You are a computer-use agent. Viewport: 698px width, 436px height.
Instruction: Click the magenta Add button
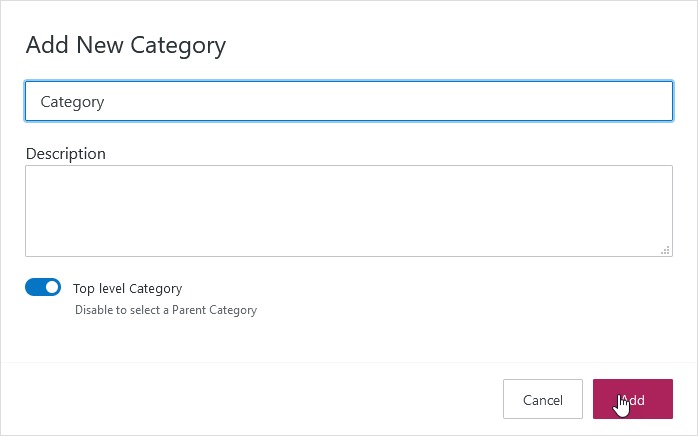[632, 400]
